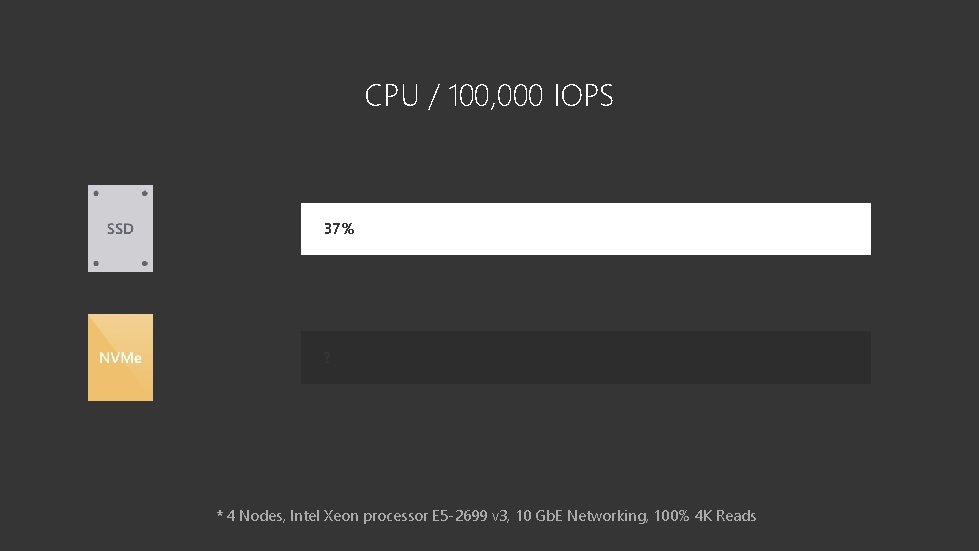
Task: Click 'Intel Xeon processor E5-2699 v3' text
Action: pyautogui.click(x=399, y=516)
